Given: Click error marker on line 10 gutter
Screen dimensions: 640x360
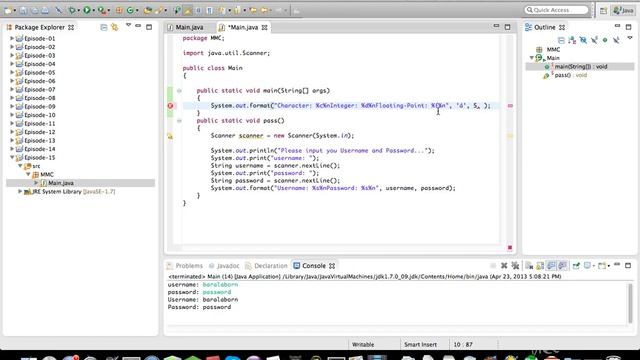Looking at the screenshot, I should coord(170,106).
